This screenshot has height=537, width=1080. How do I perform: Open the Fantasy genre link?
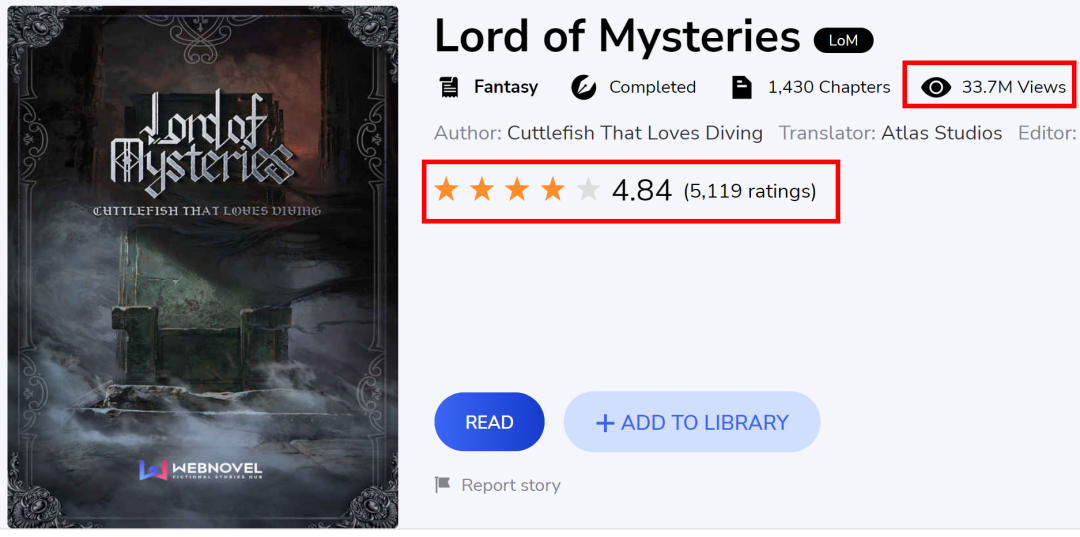[506, 87]
